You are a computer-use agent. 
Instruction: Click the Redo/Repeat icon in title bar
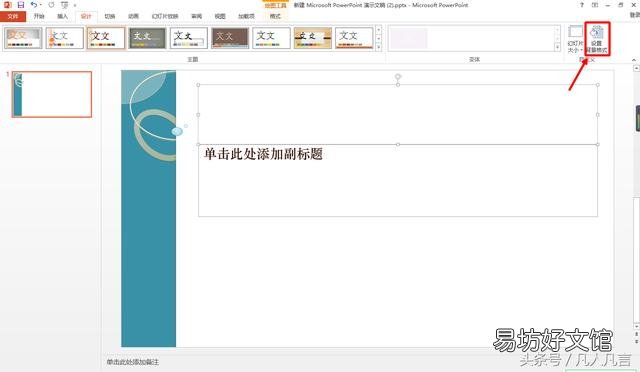pyautogui.click(x=51, y=5)
